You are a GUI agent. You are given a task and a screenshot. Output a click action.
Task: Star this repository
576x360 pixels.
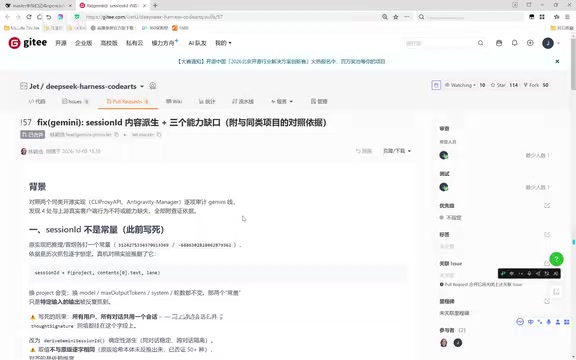(498, 85)
